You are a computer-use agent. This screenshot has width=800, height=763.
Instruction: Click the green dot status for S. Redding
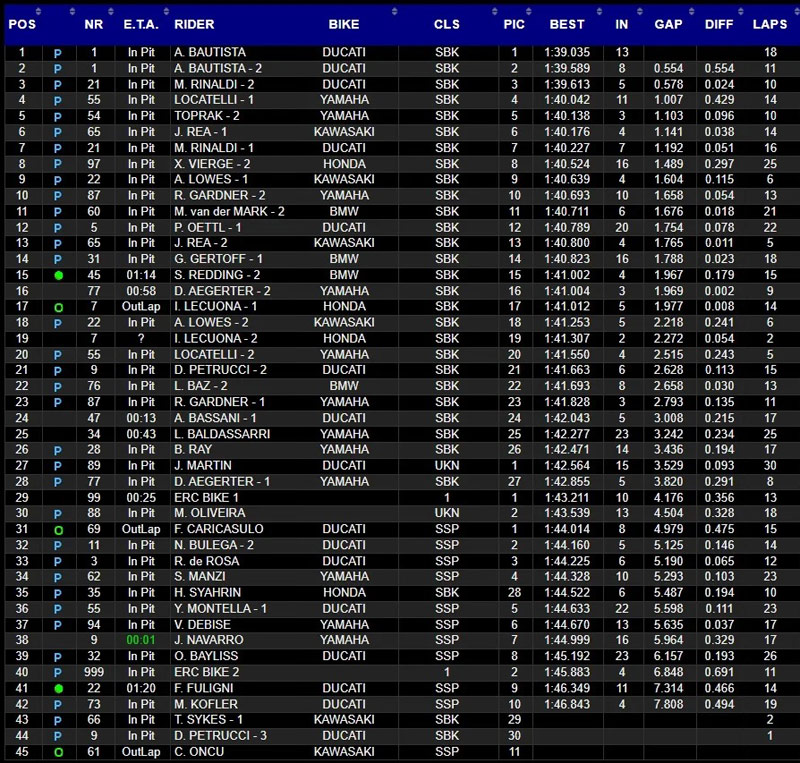[x=58, y=275]
